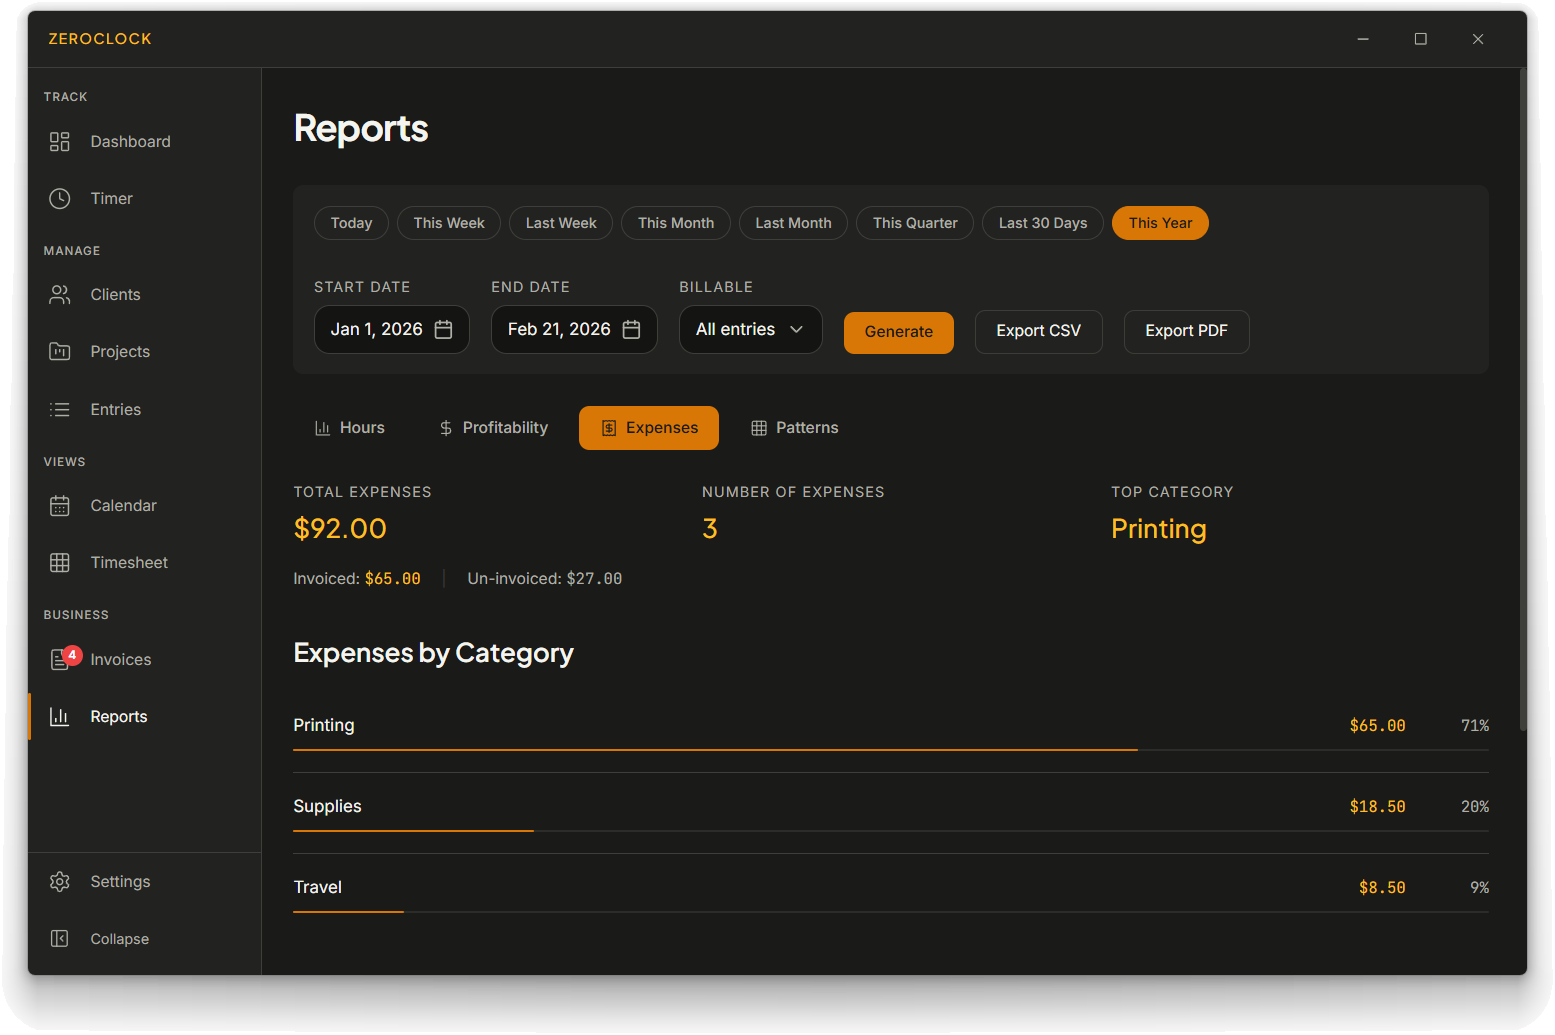1555x1035 pixels.
Task: Click the Export CSV button
Action: 1038,331
